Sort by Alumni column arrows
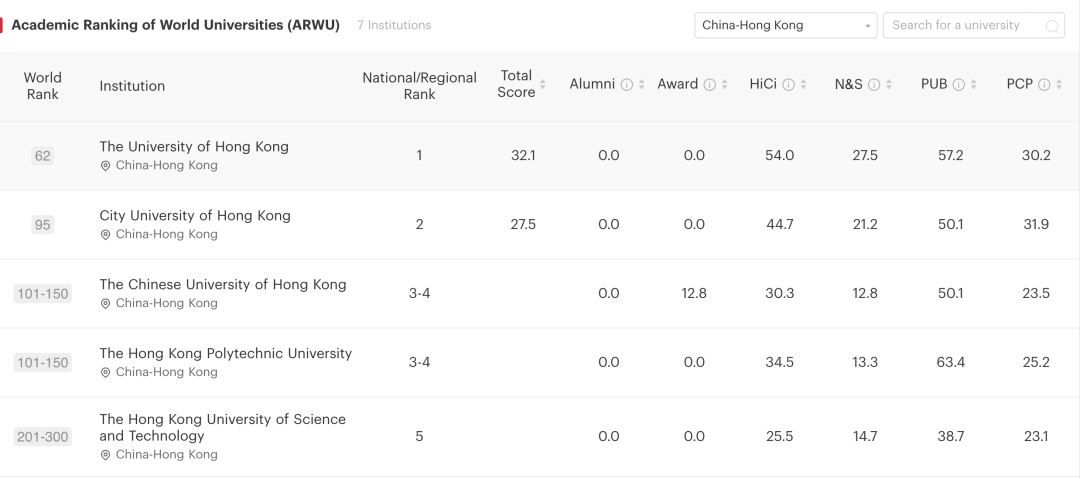1080x479 pixels. click(x=641, y=85)
